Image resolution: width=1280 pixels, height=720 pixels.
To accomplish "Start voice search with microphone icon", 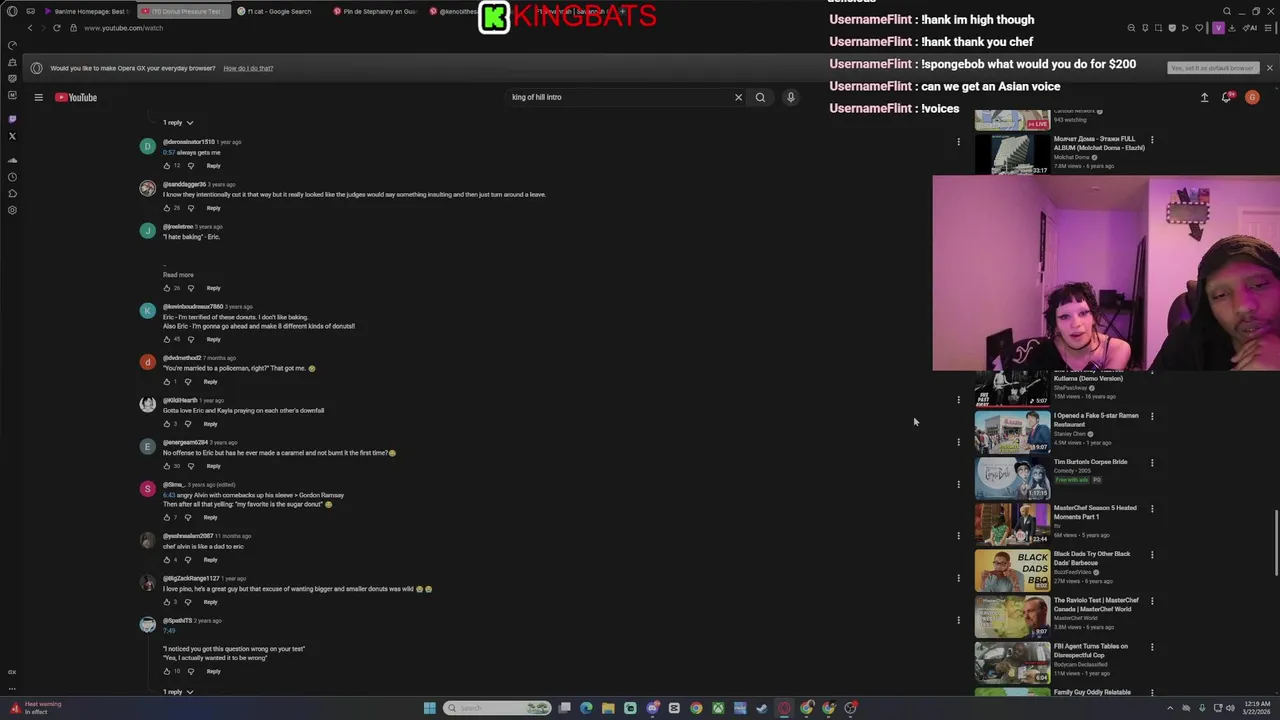I will [790, 97].
